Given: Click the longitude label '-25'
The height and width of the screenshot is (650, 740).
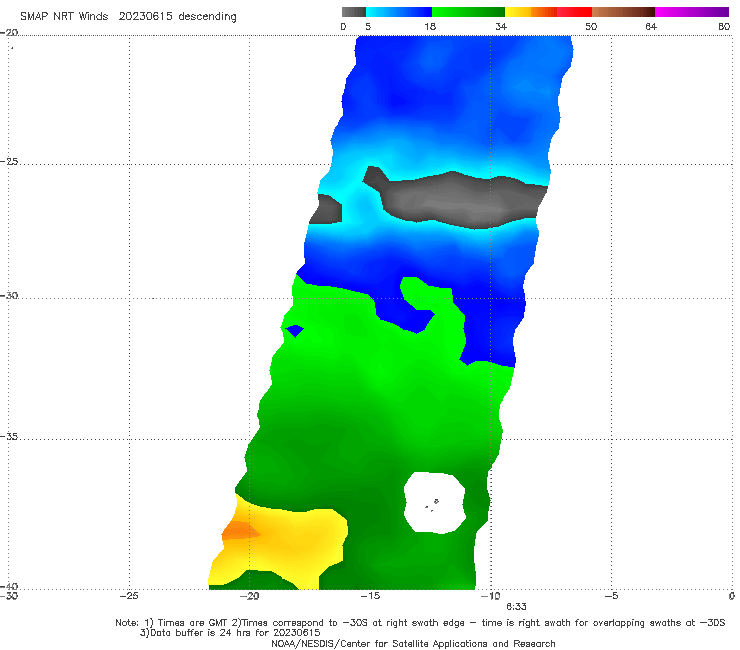Looking at the screenshot, I should pyautogui.click(x=129, y=596).
